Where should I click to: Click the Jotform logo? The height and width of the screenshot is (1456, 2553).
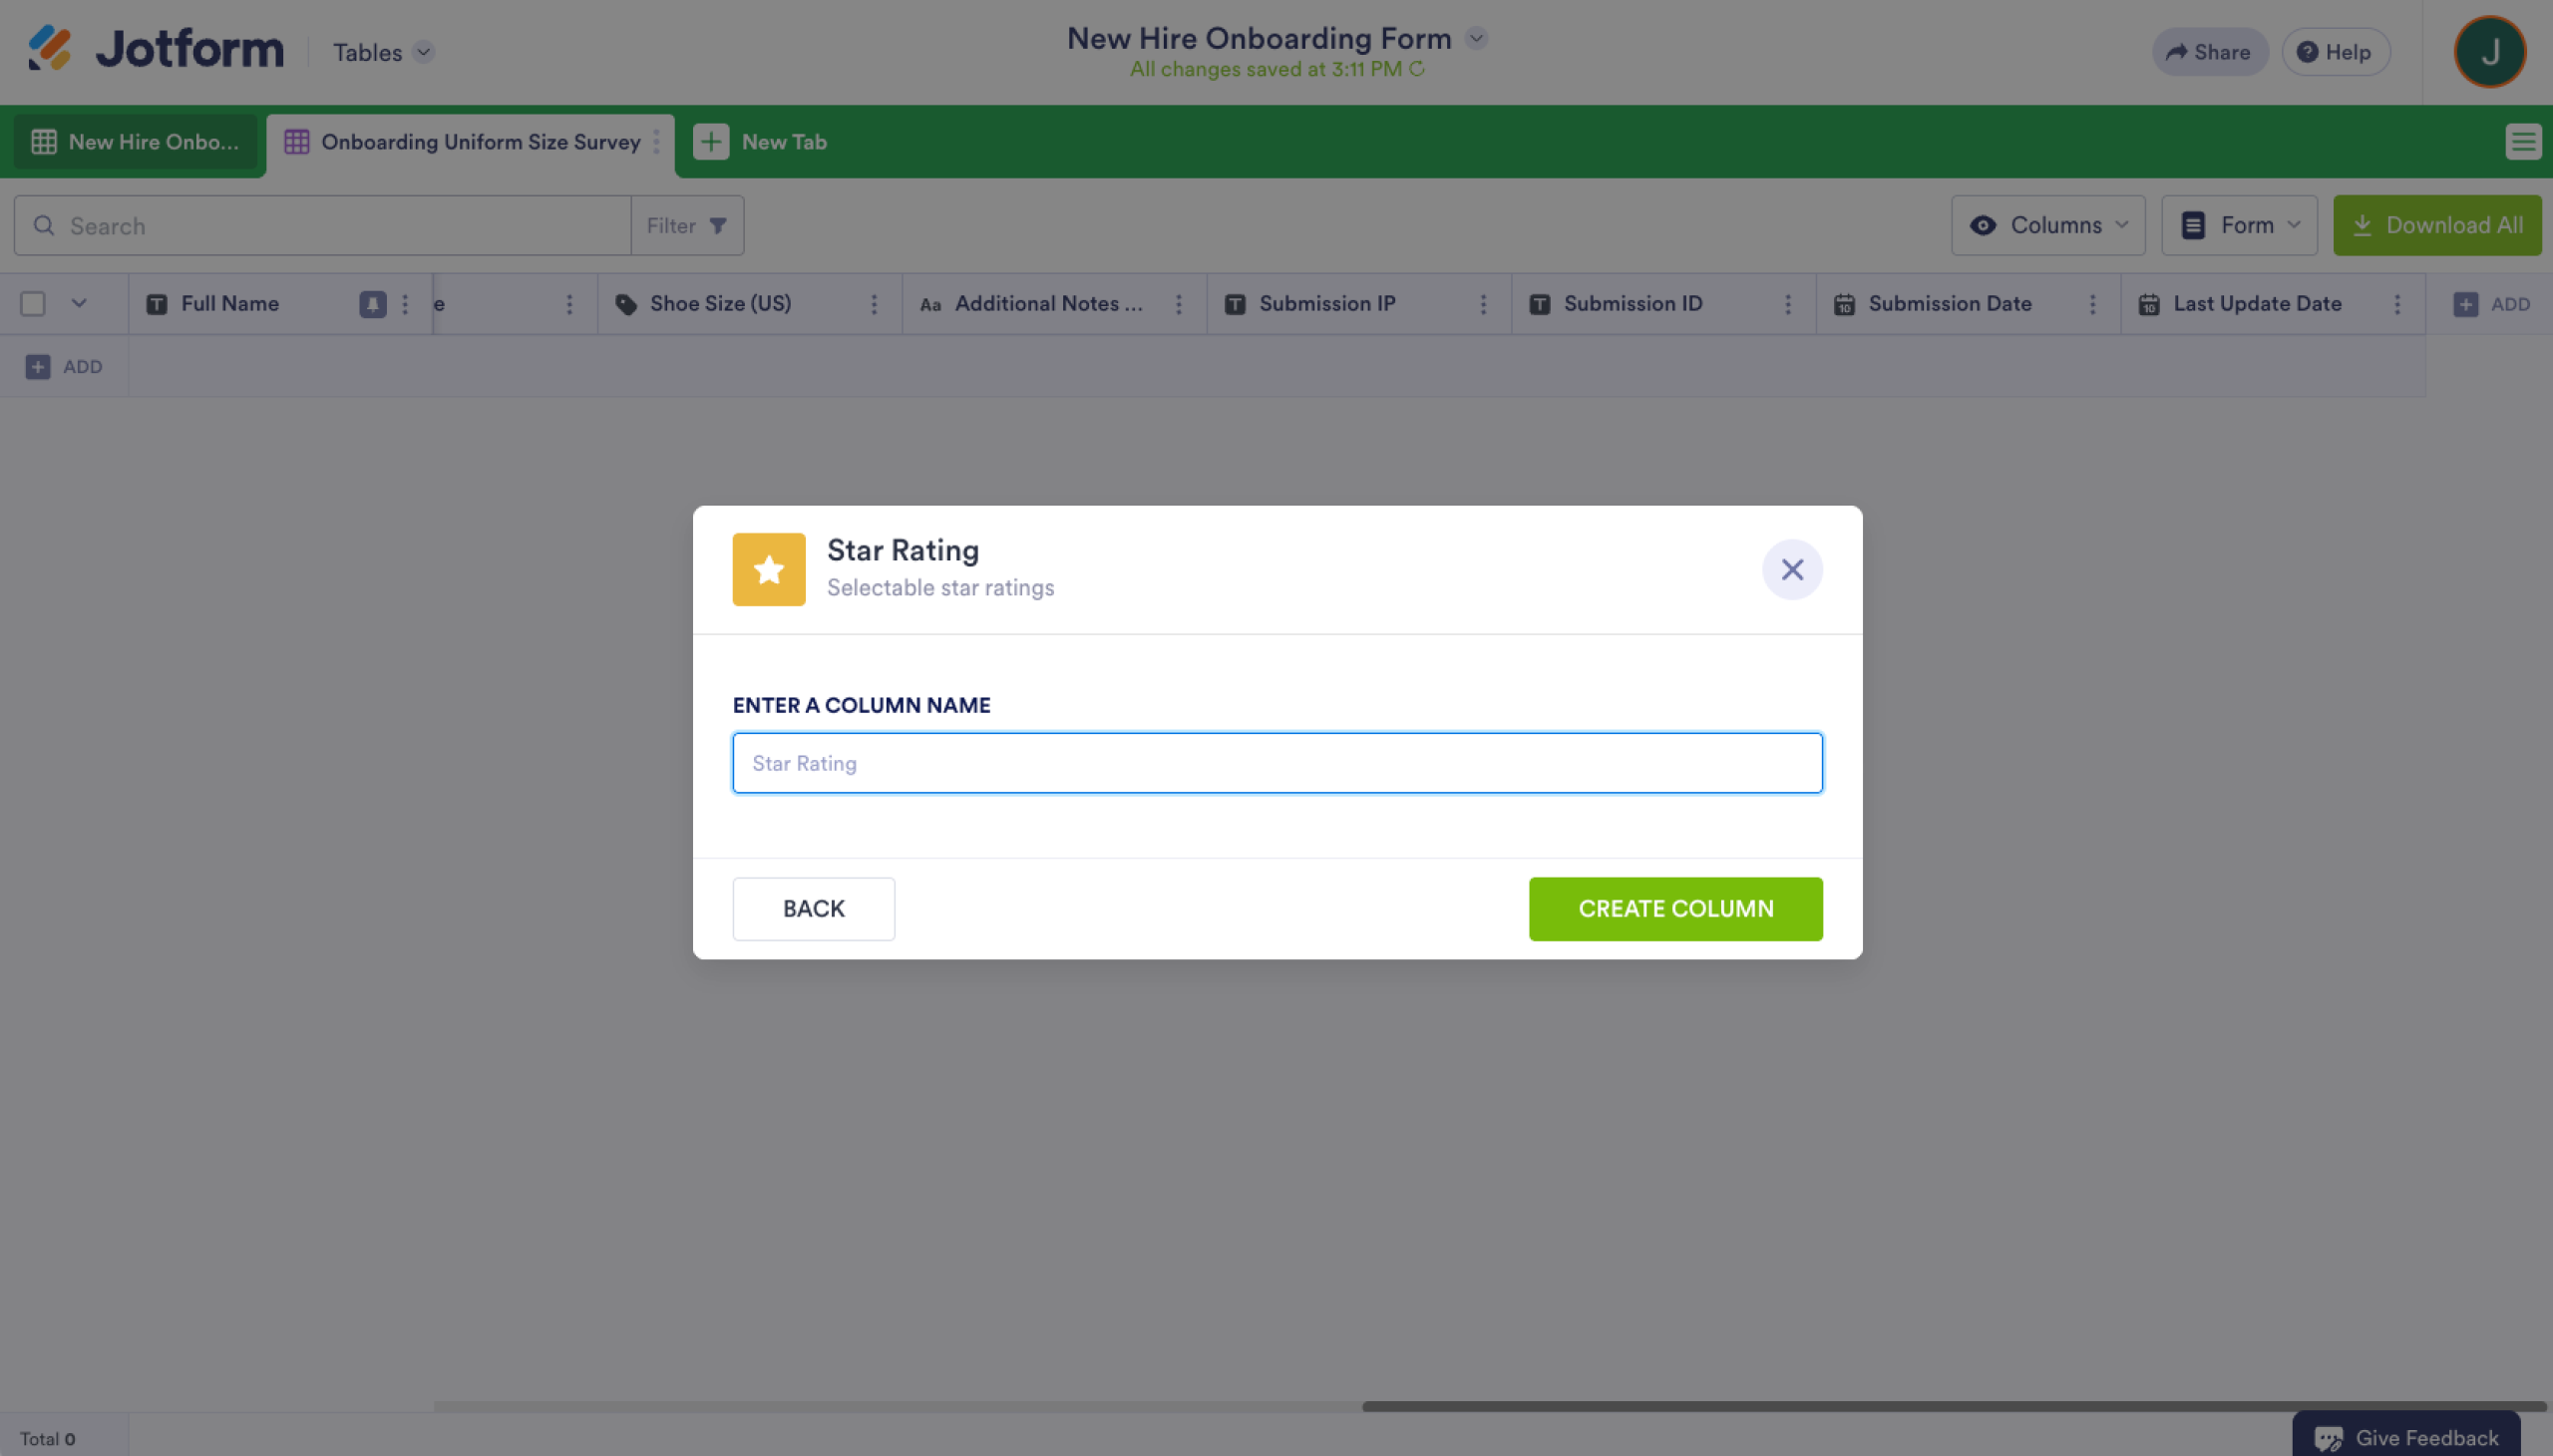click(155, 48)
